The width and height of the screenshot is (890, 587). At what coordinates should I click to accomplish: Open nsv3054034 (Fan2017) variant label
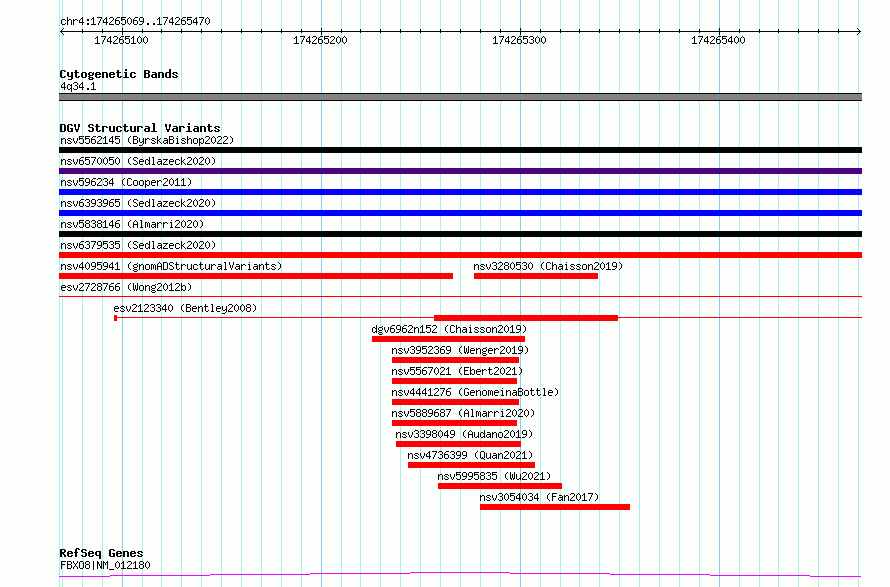click(539, 497)
